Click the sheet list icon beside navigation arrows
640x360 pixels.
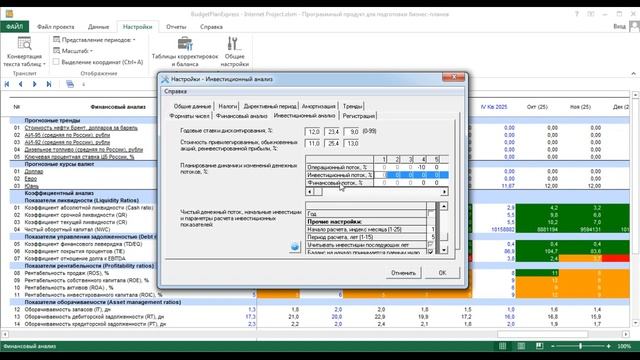pyautogui.click(x=70, y=84)
